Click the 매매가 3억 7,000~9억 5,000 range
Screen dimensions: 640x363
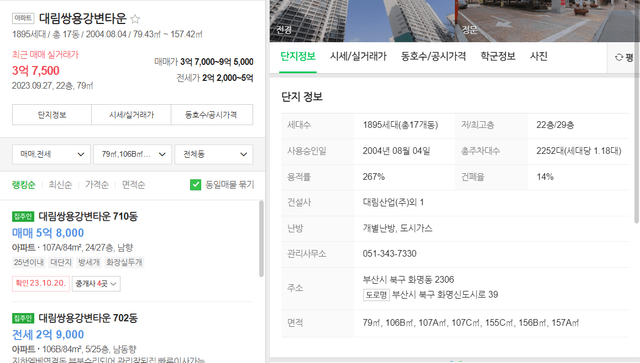pyautogui.click(x=204, y=62)
